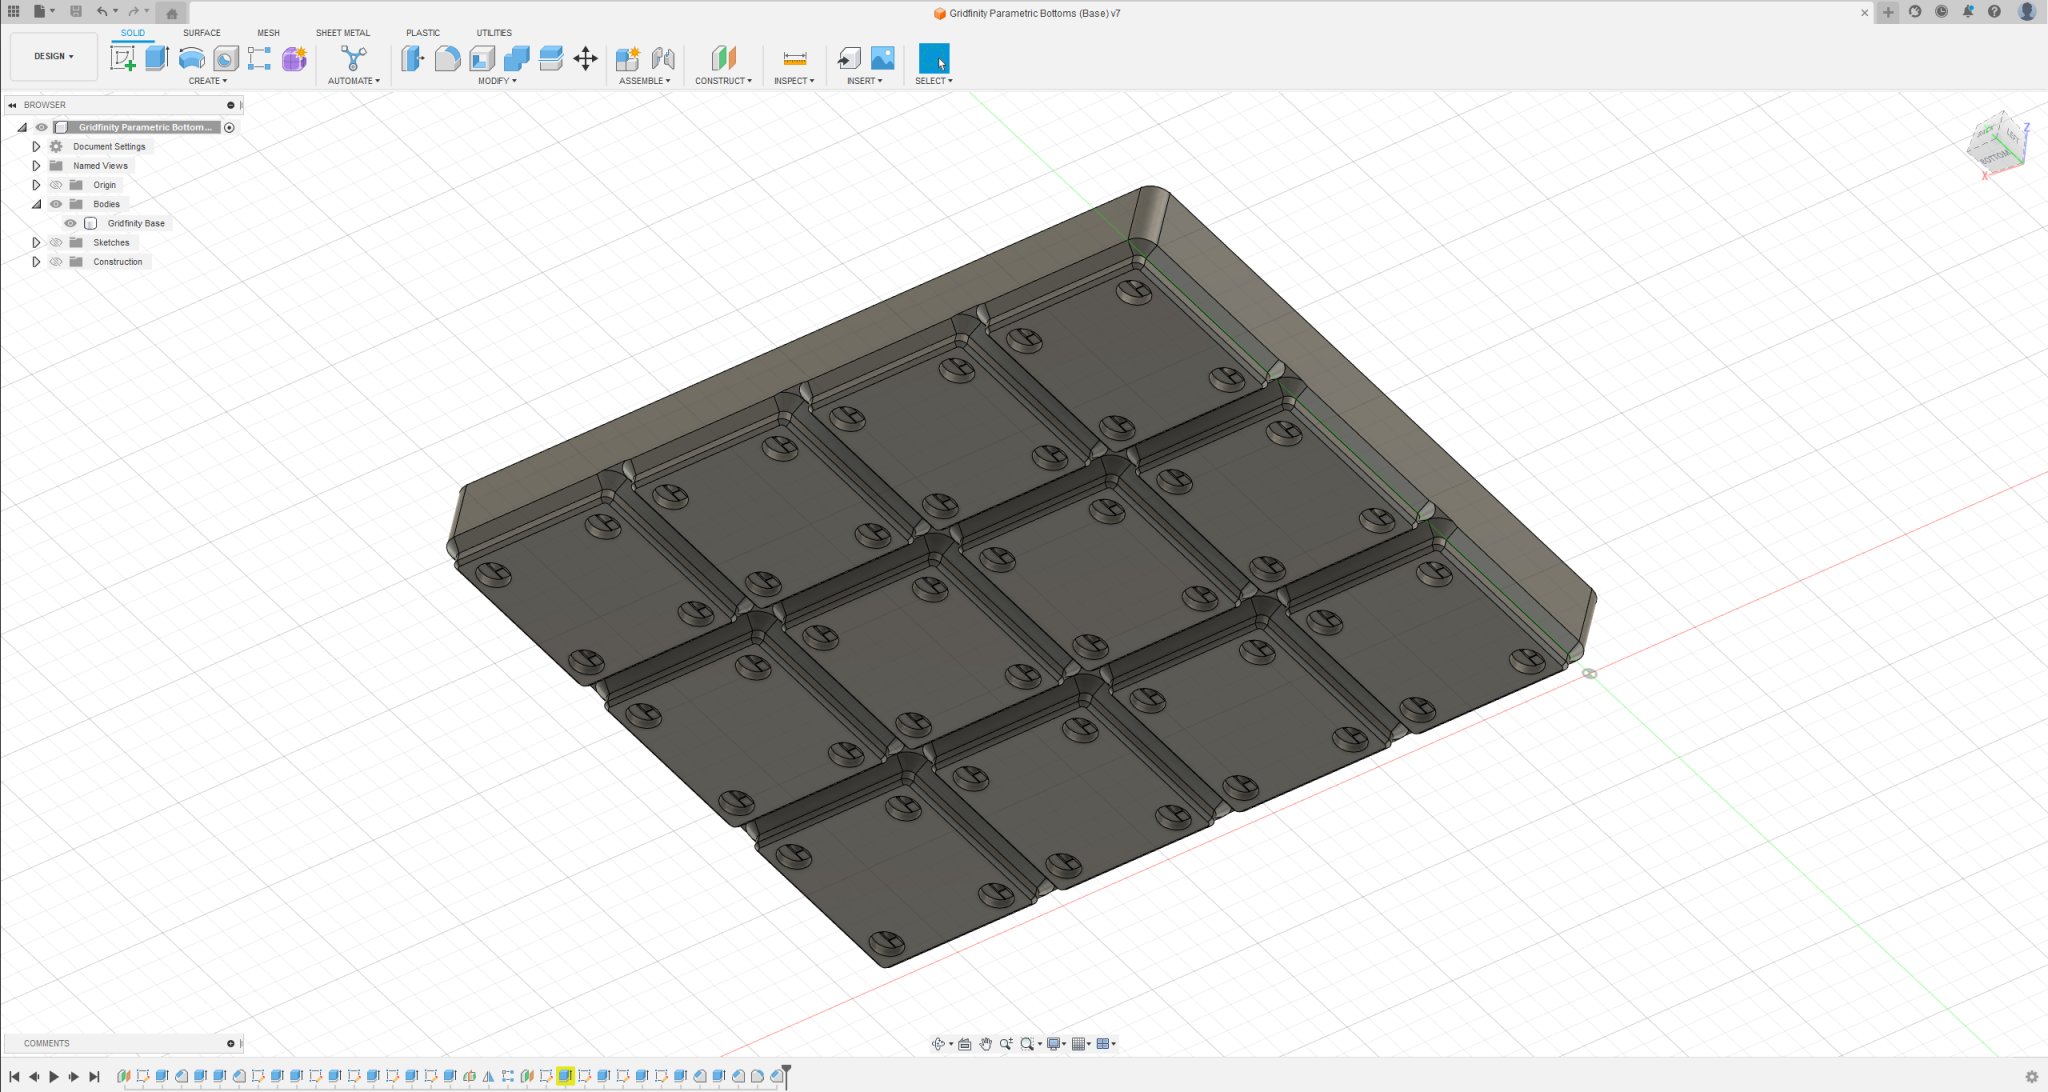Image resolution: width=2048 pixels, height=1092 pixels.
Task: Expand Document Settings in the browser tree
Action: click(37, 146)
